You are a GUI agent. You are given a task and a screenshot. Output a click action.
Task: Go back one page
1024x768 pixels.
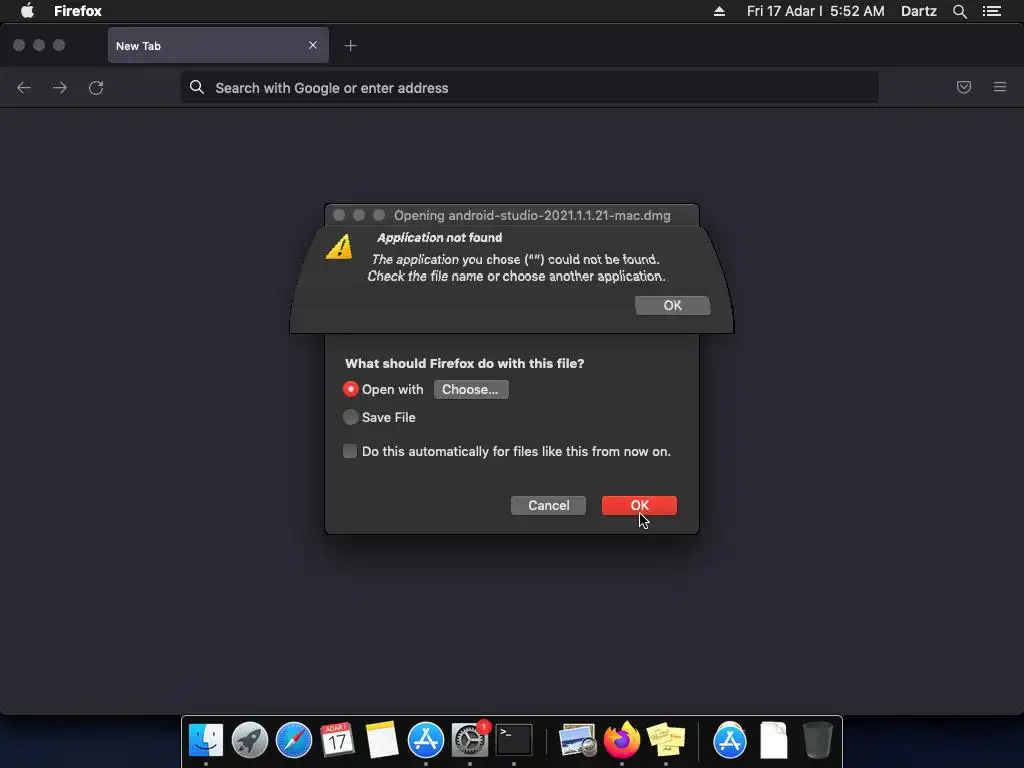click(x=24, y=88)
